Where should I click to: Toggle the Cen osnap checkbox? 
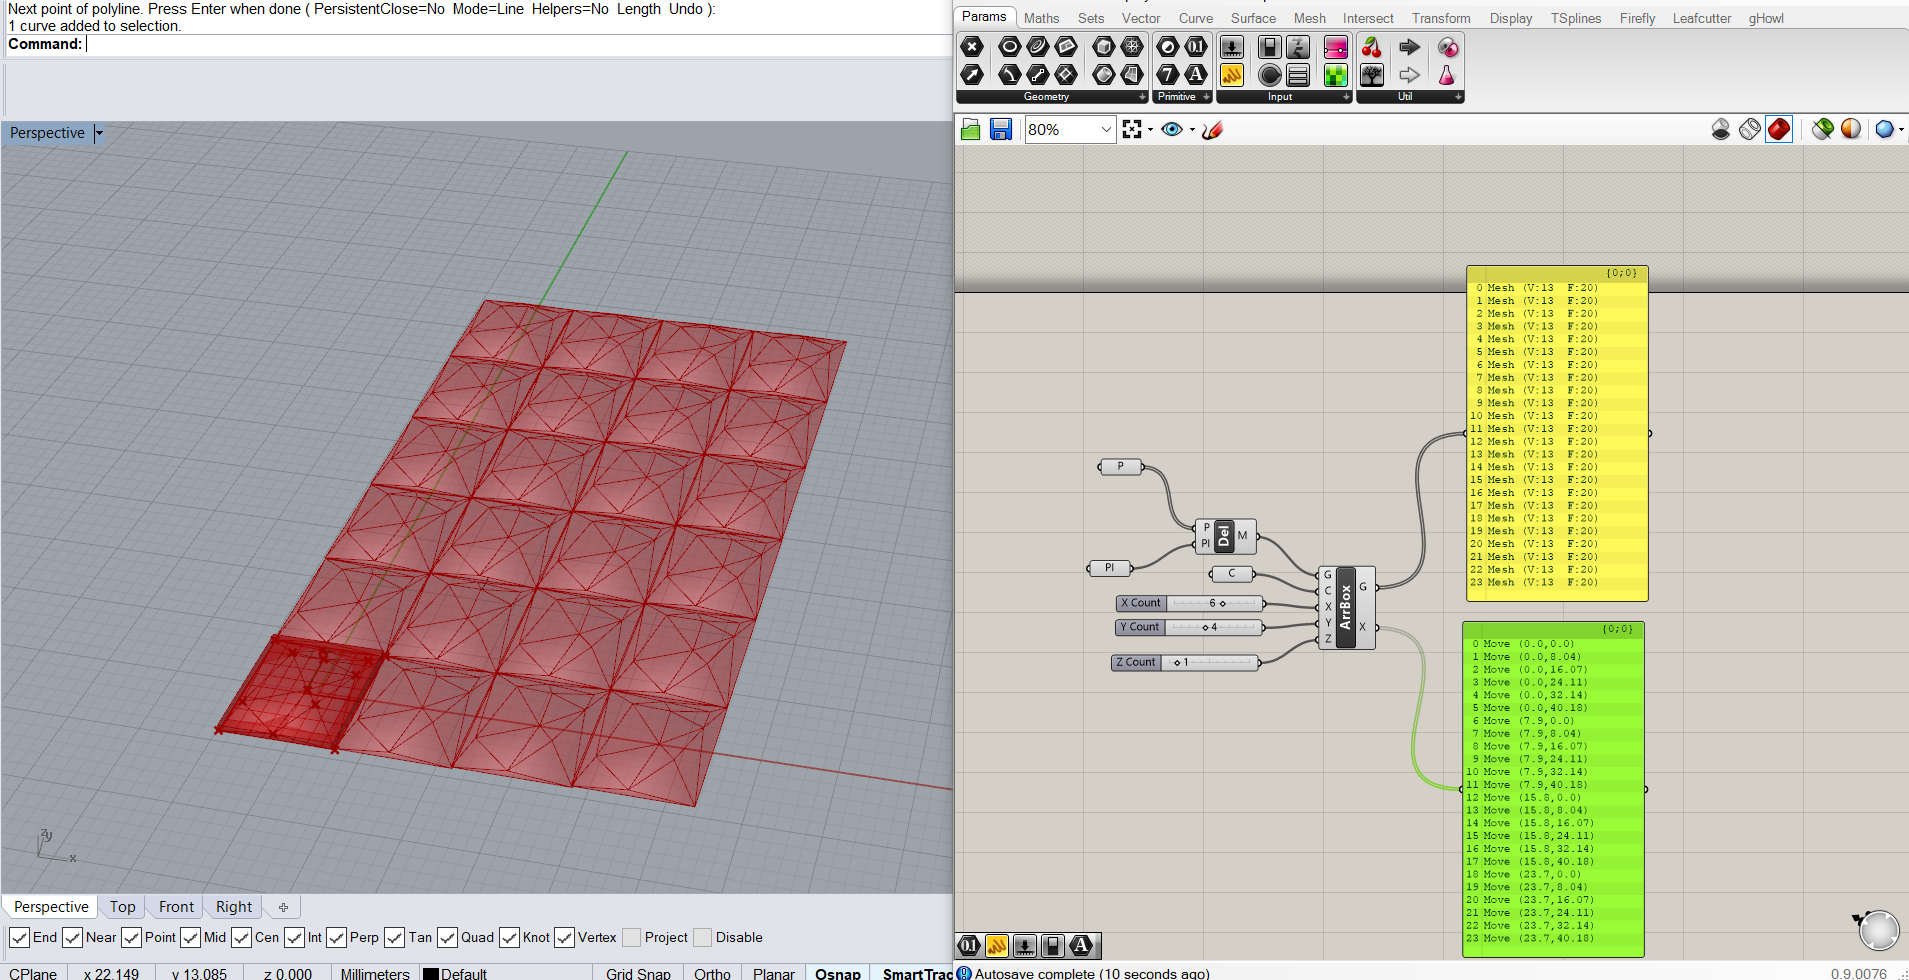pos(241,937)
